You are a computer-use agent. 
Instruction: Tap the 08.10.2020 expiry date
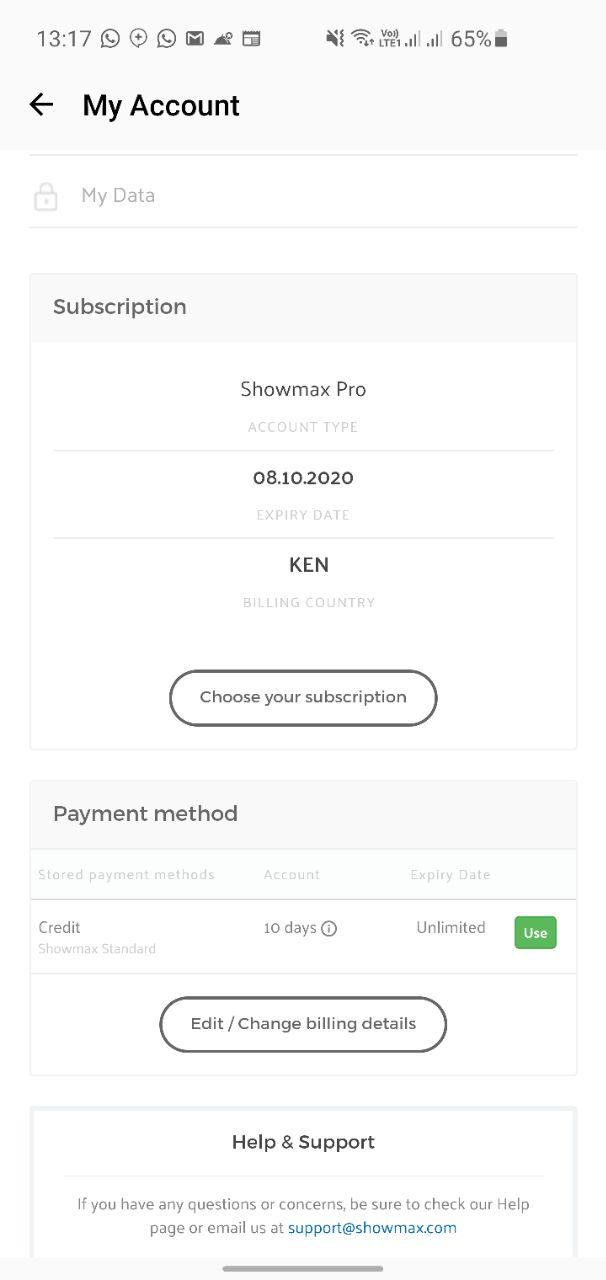click(x=303, y=478)
